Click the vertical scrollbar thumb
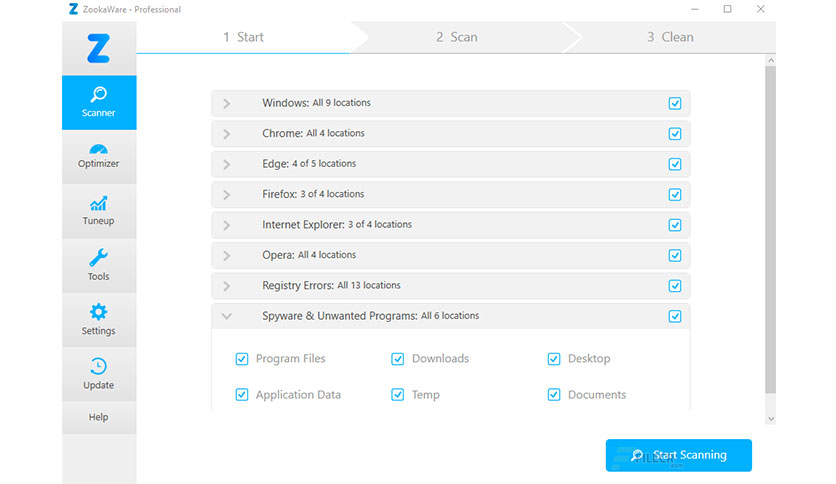836x484 pixels. click(770, 230)
